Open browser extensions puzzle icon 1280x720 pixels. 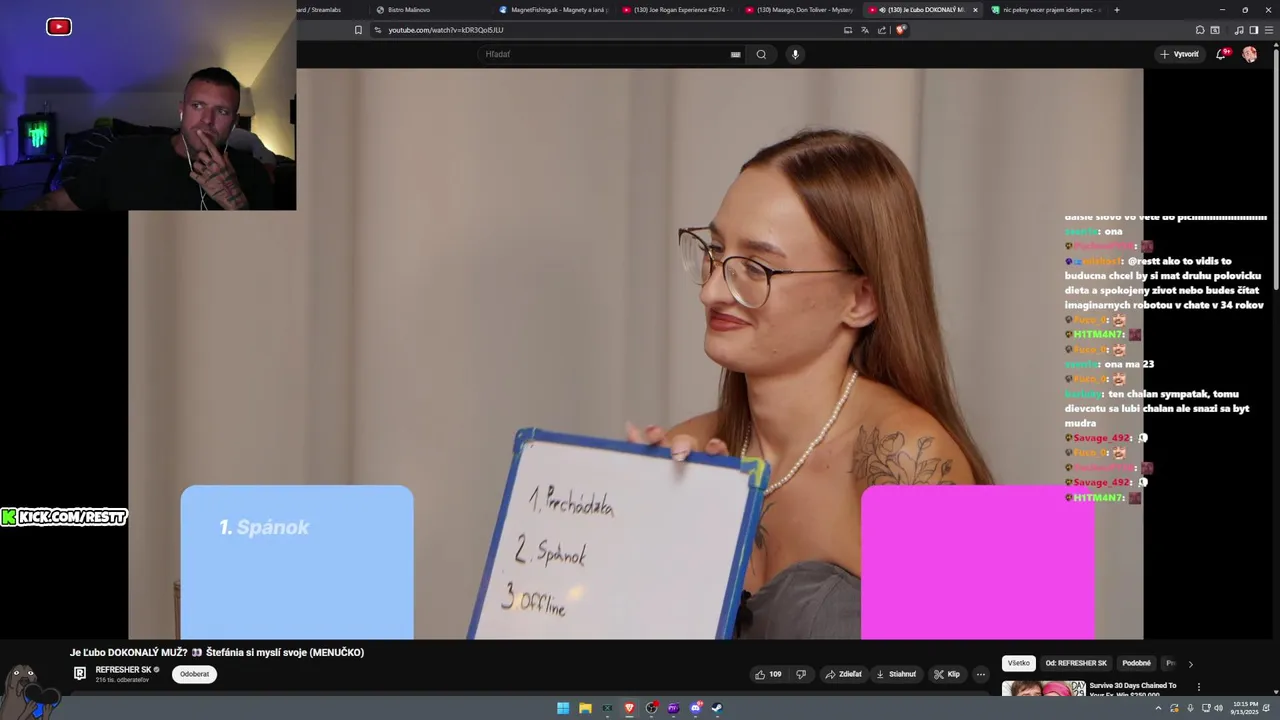click(x=1200, y=30)
